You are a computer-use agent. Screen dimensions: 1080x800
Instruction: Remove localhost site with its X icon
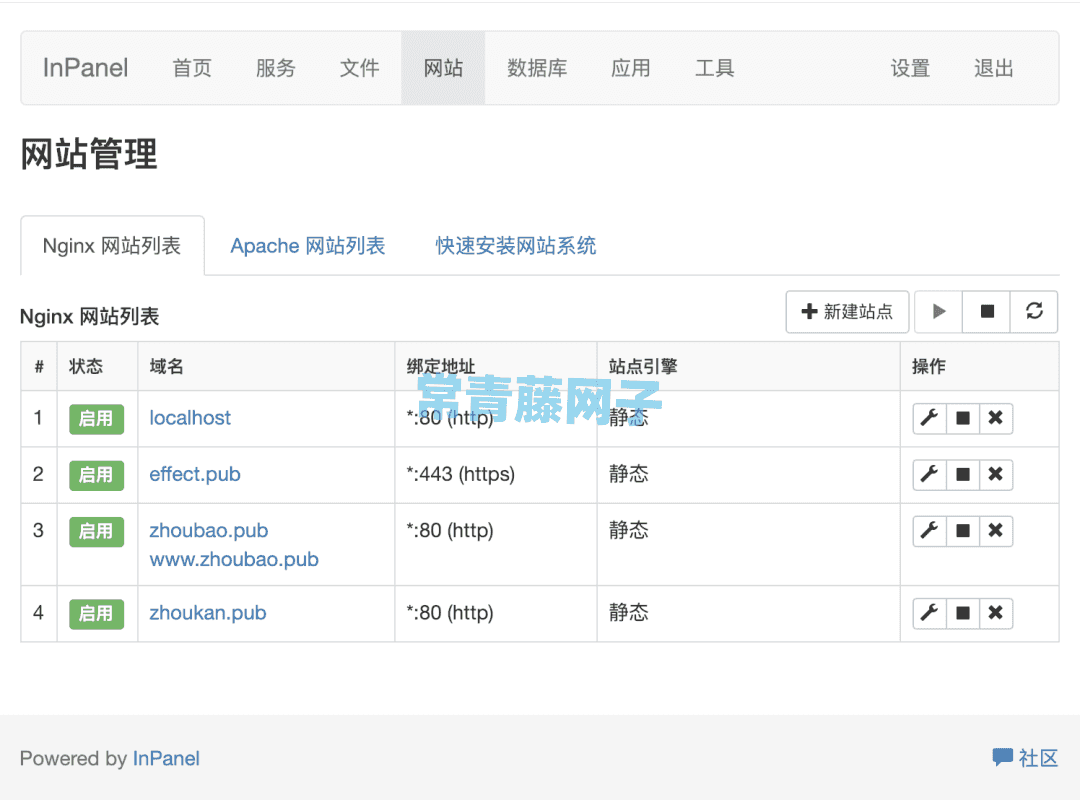pyautogui.click(x=995, y=418)
